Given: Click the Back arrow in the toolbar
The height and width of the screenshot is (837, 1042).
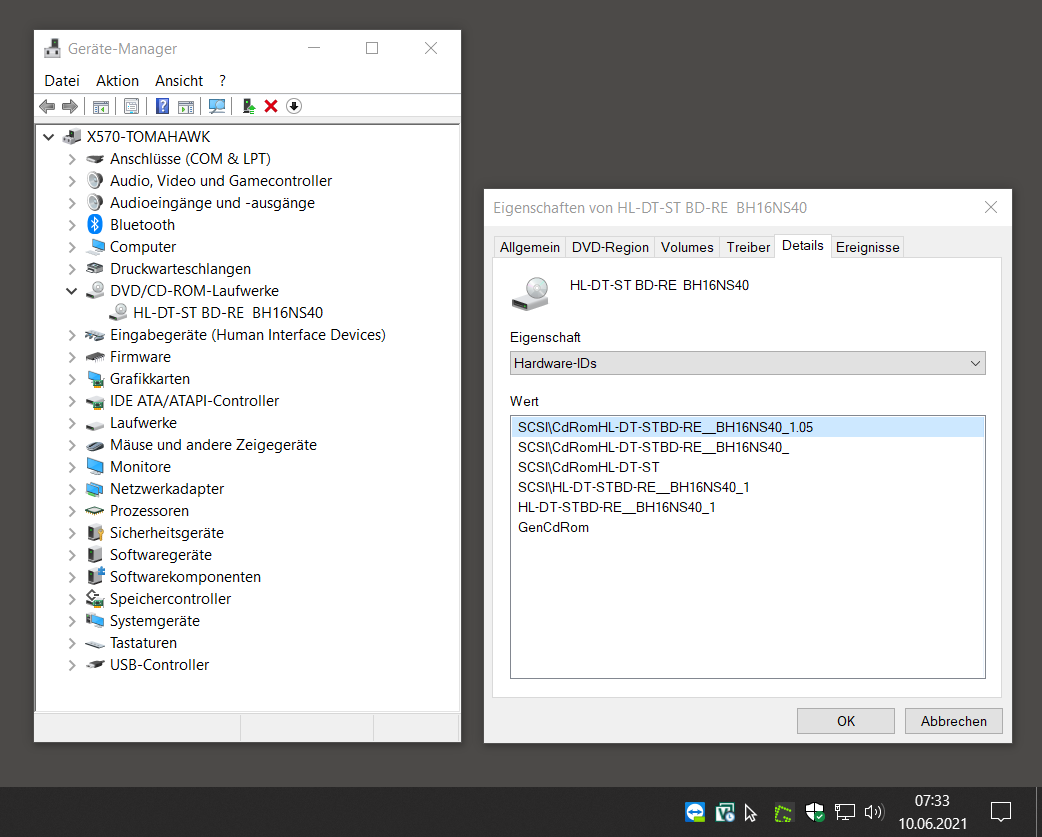Looking at the screenshot, I should (47, 106).
